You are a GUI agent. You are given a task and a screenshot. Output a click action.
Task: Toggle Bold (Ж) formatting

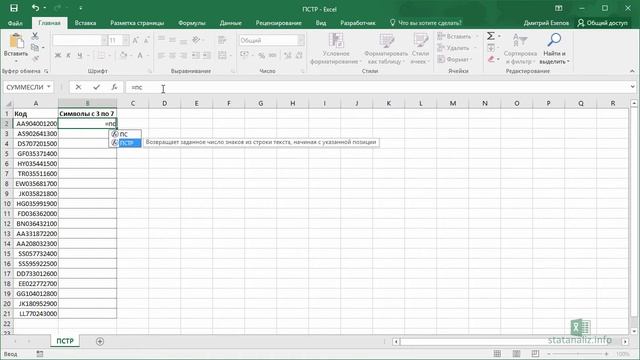click(x=58, y=55)
